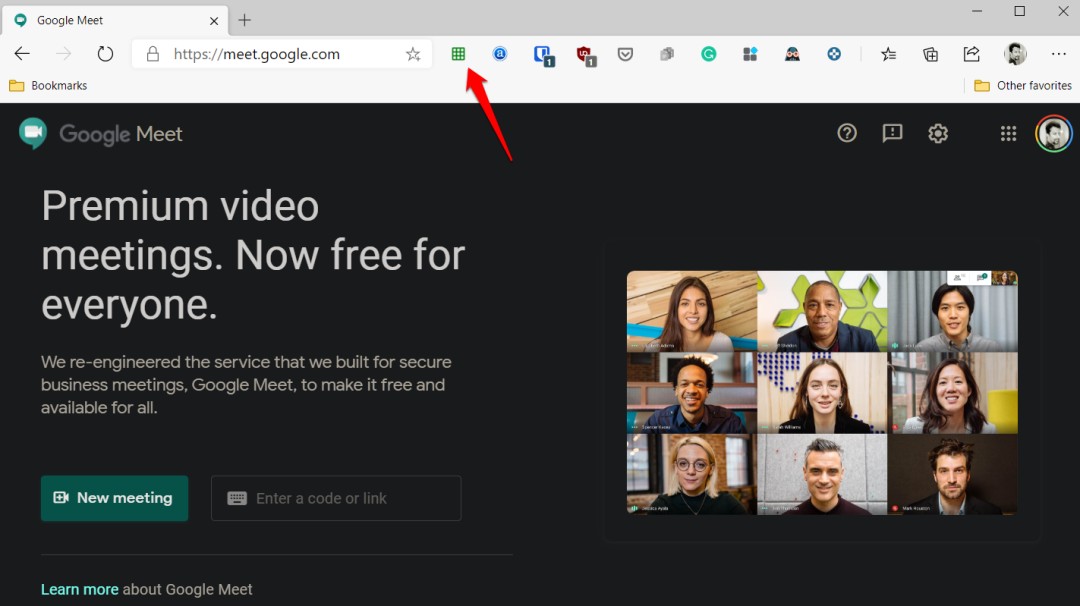Viewport: 1080px width, 606px height.
Task: Open the Bookmarks folder
Action: pos(48,85)
